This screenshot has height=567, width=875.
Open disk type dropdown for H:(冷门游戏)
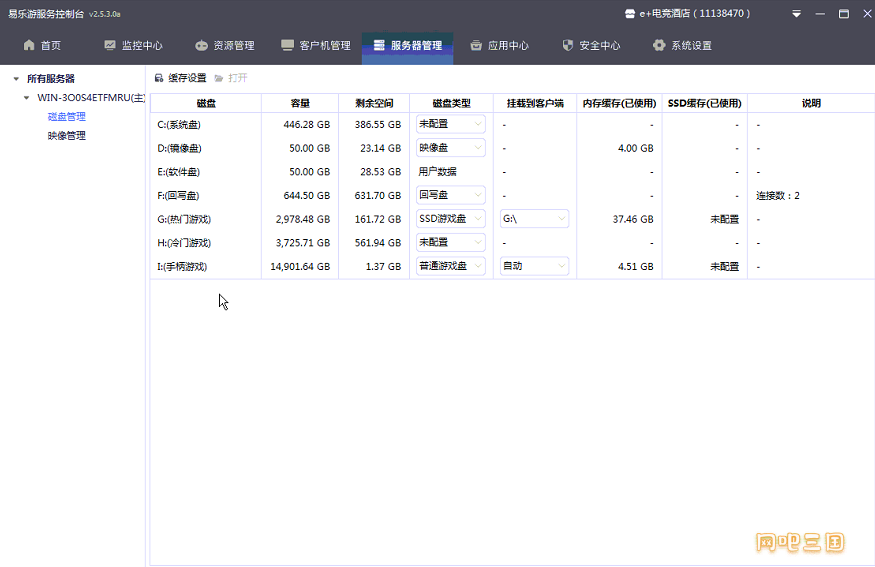(x=450, y=242)
